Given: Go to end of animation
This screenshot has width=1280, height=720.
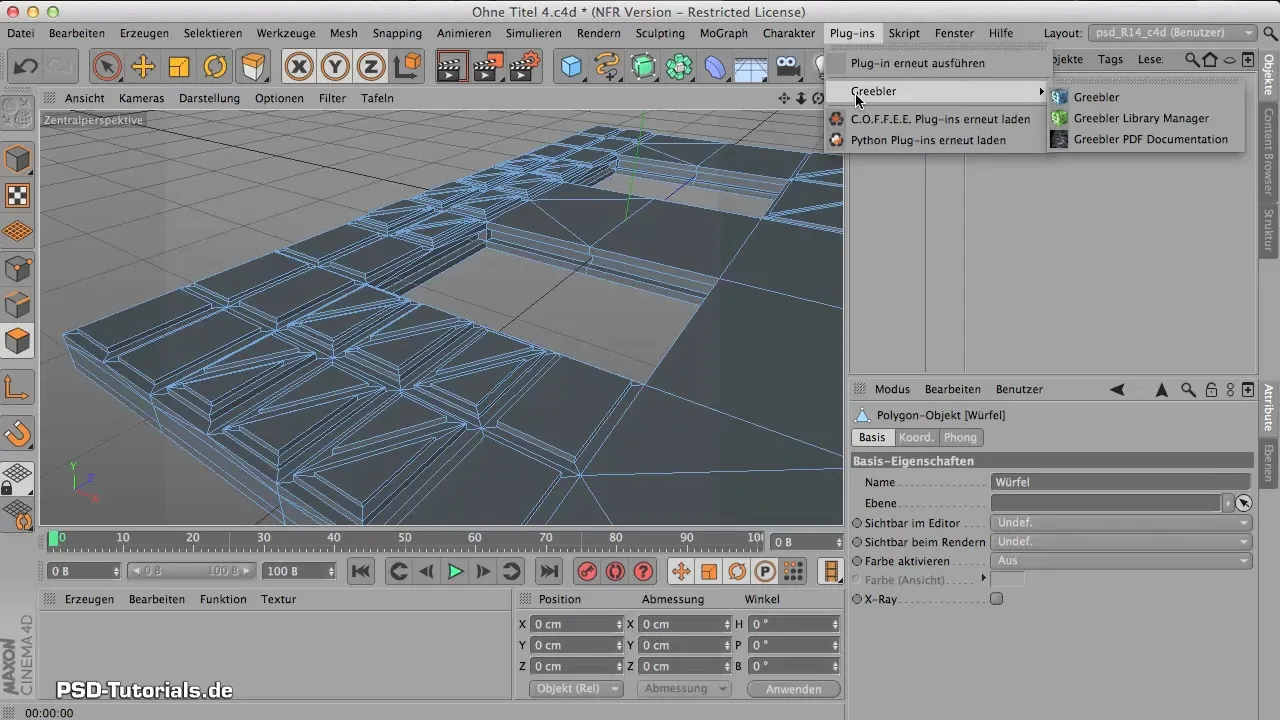Looking at the screenshot, I should pyautogui.click(x=548, y=571).
